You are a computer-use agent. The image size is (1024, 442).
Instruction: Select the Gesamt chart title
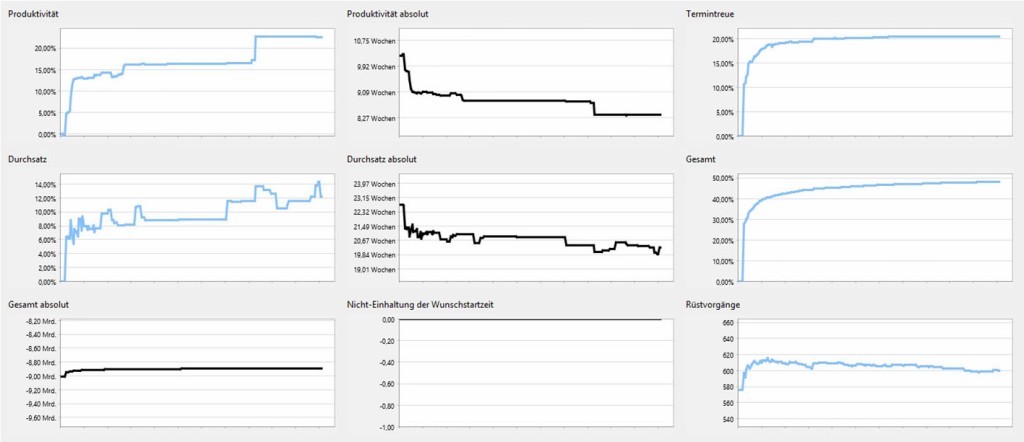[x=702, y=159]
